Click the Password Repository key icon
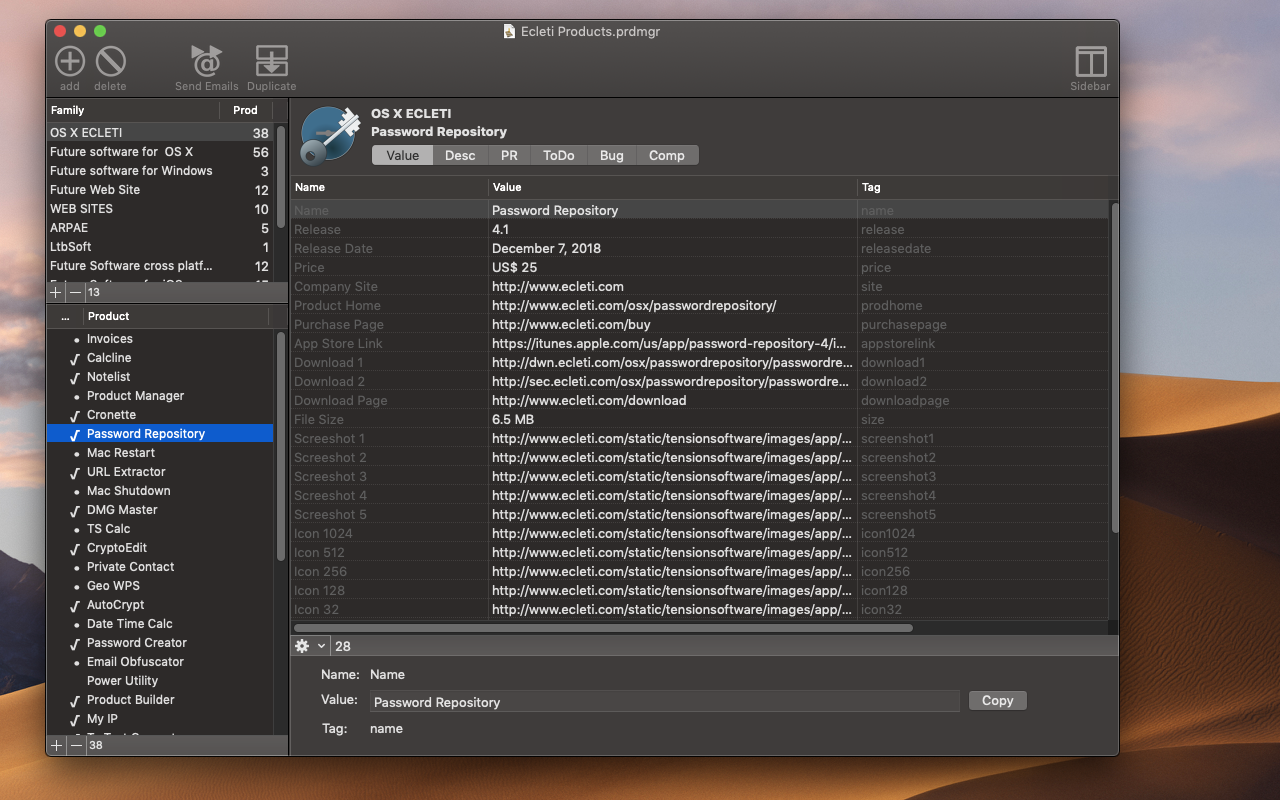Viewport: 1280px width, 800px height. [329, 136]
